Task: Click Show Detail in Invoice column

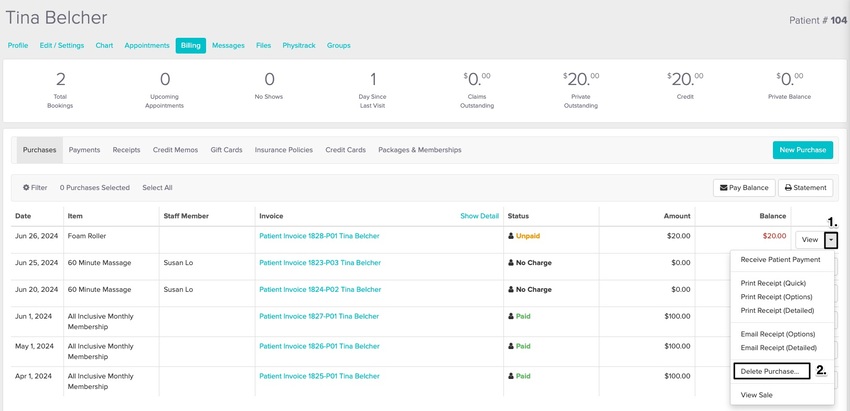Action: (479, 216)
